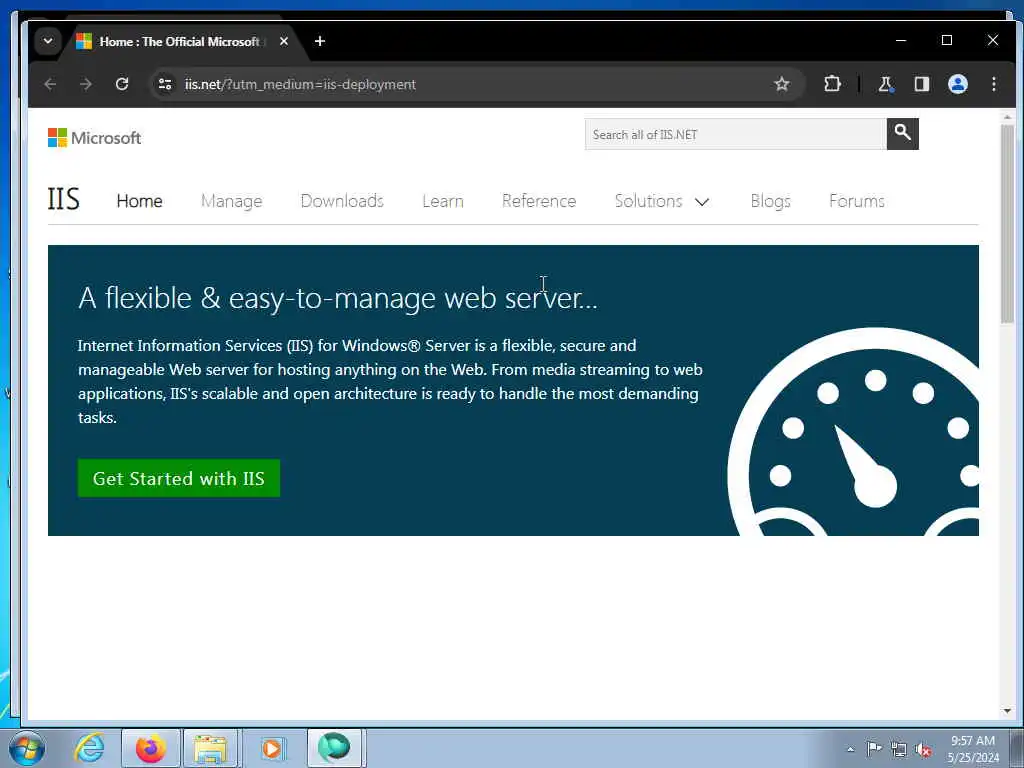The height and width of the screenshot is (768, 1024).
Task: Launch Firefox from the taskbar
Action: [150, 748]
